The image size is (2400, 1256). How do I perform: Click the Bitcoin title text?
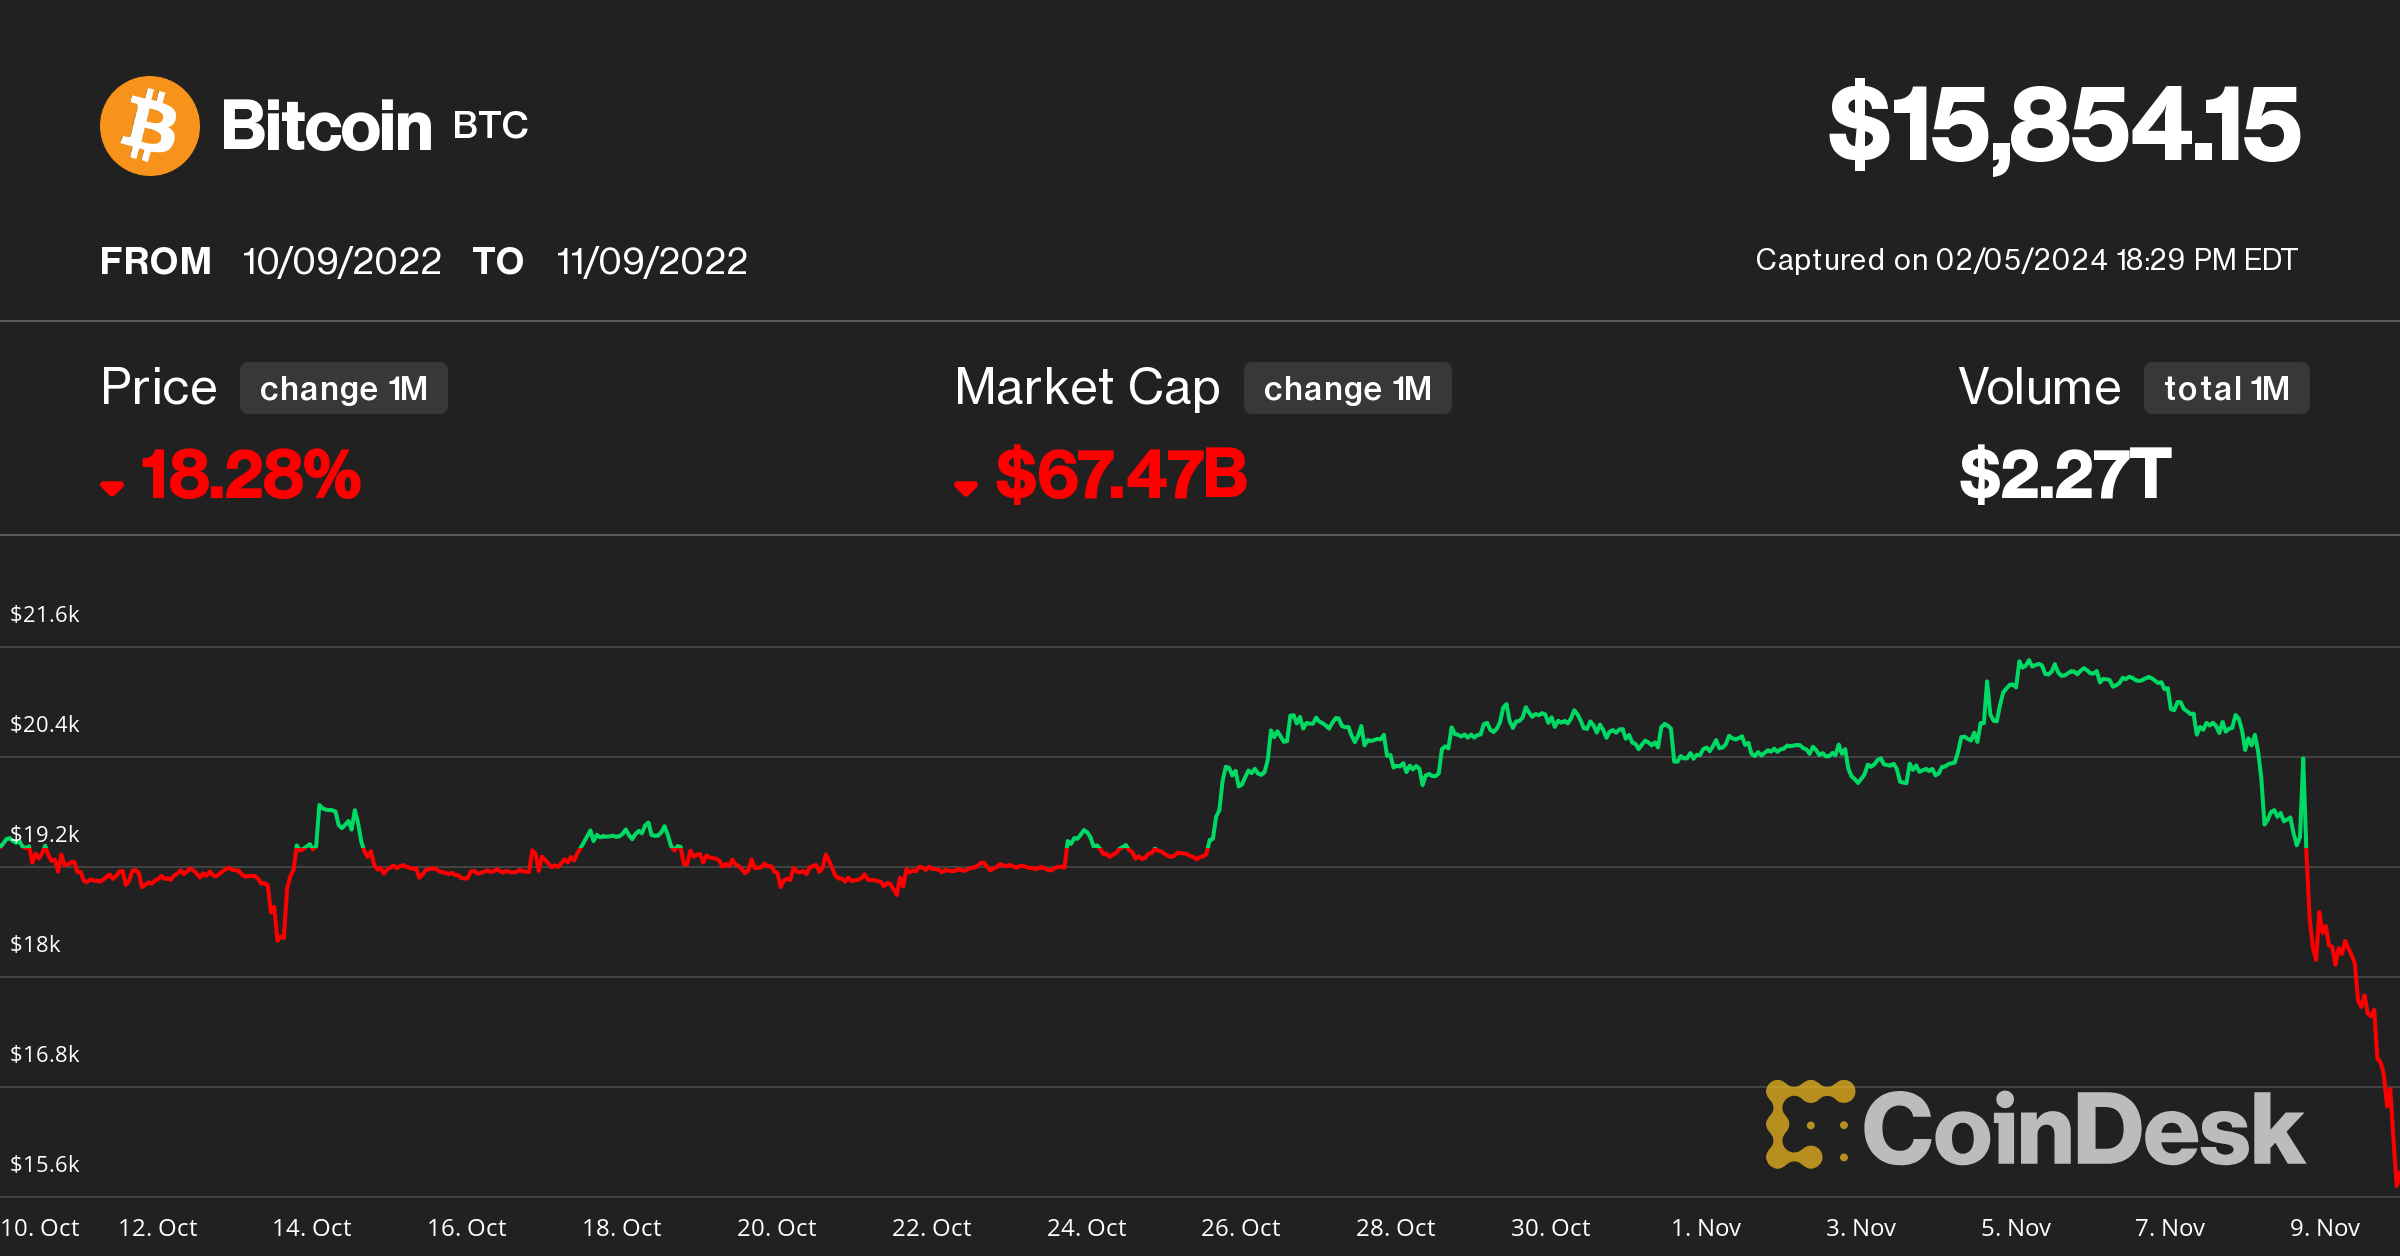327,126
